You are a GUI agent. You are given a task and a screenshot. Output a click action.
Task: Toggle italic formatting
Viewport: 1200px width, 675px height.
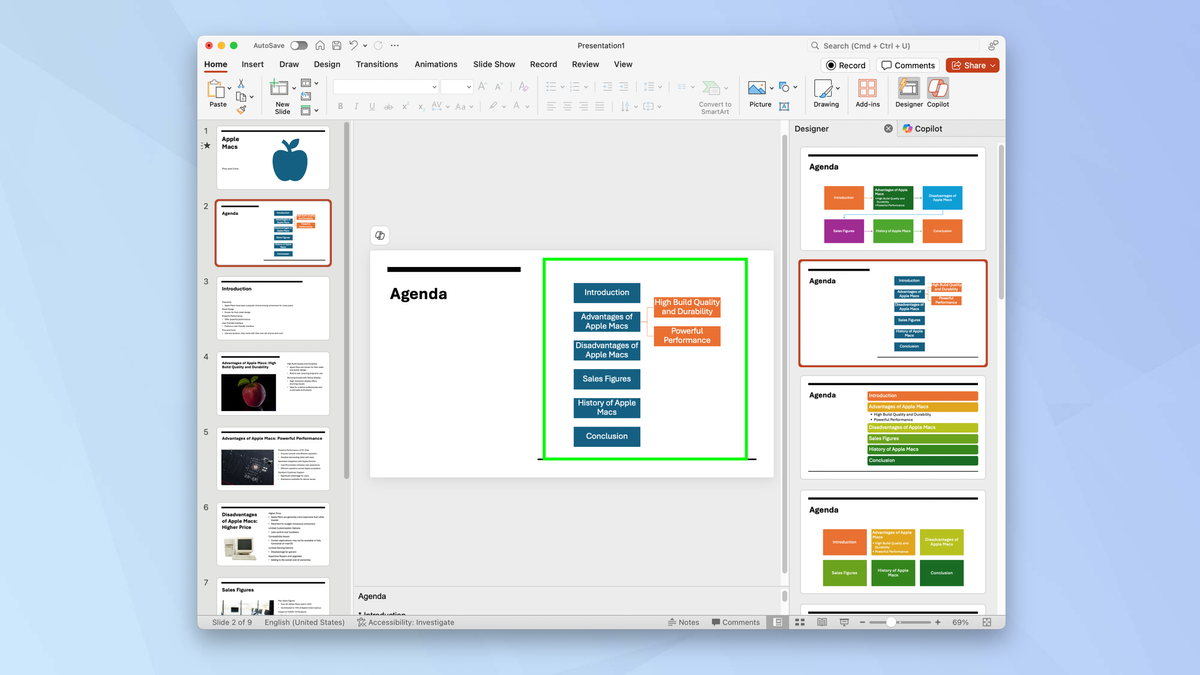[357, 105]
